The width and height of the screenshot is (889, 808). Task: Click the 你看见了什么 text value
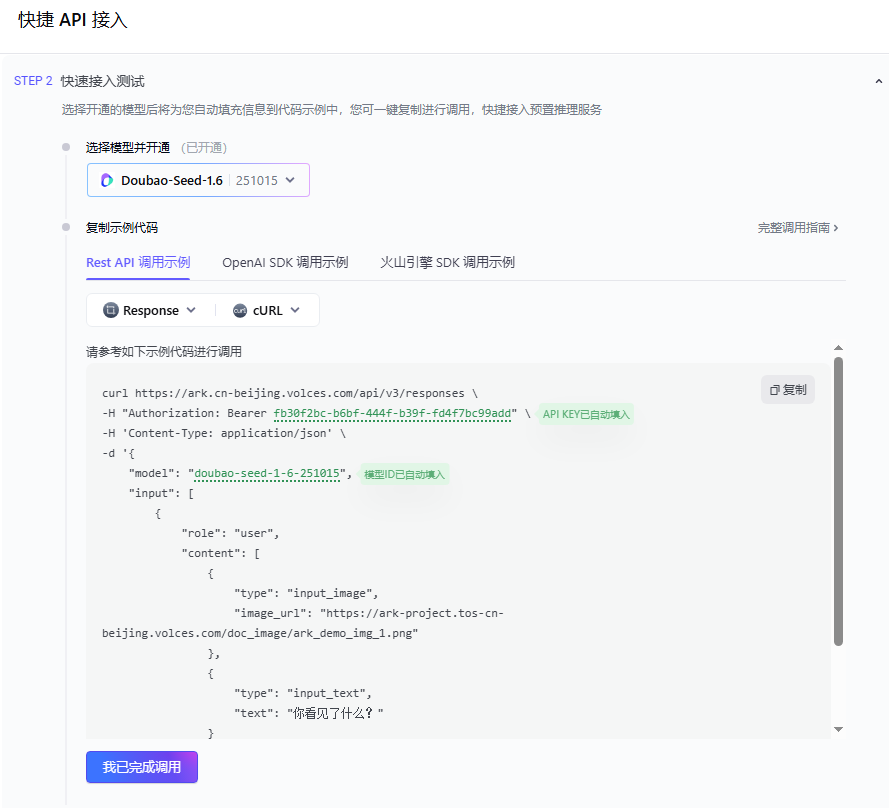pyautogui.click(x=335, y=713)
